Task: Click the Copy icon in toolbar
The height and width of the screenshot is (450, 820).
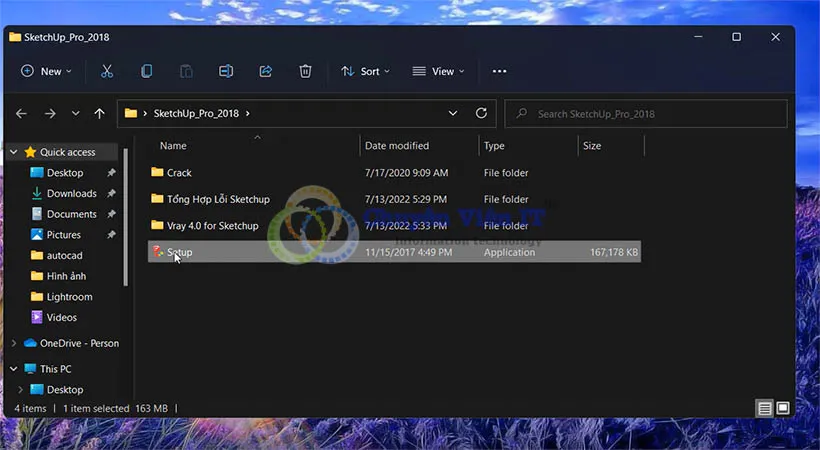Action: pos(147,71)
